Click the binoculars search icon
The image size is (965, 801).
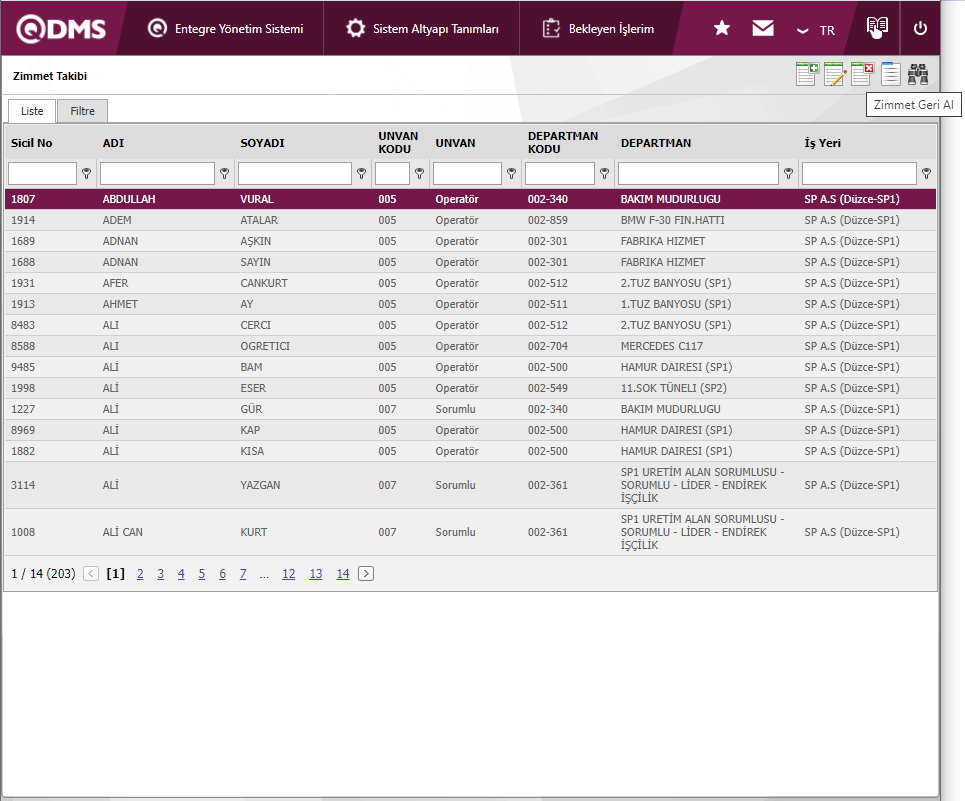[x=919, y=75]
